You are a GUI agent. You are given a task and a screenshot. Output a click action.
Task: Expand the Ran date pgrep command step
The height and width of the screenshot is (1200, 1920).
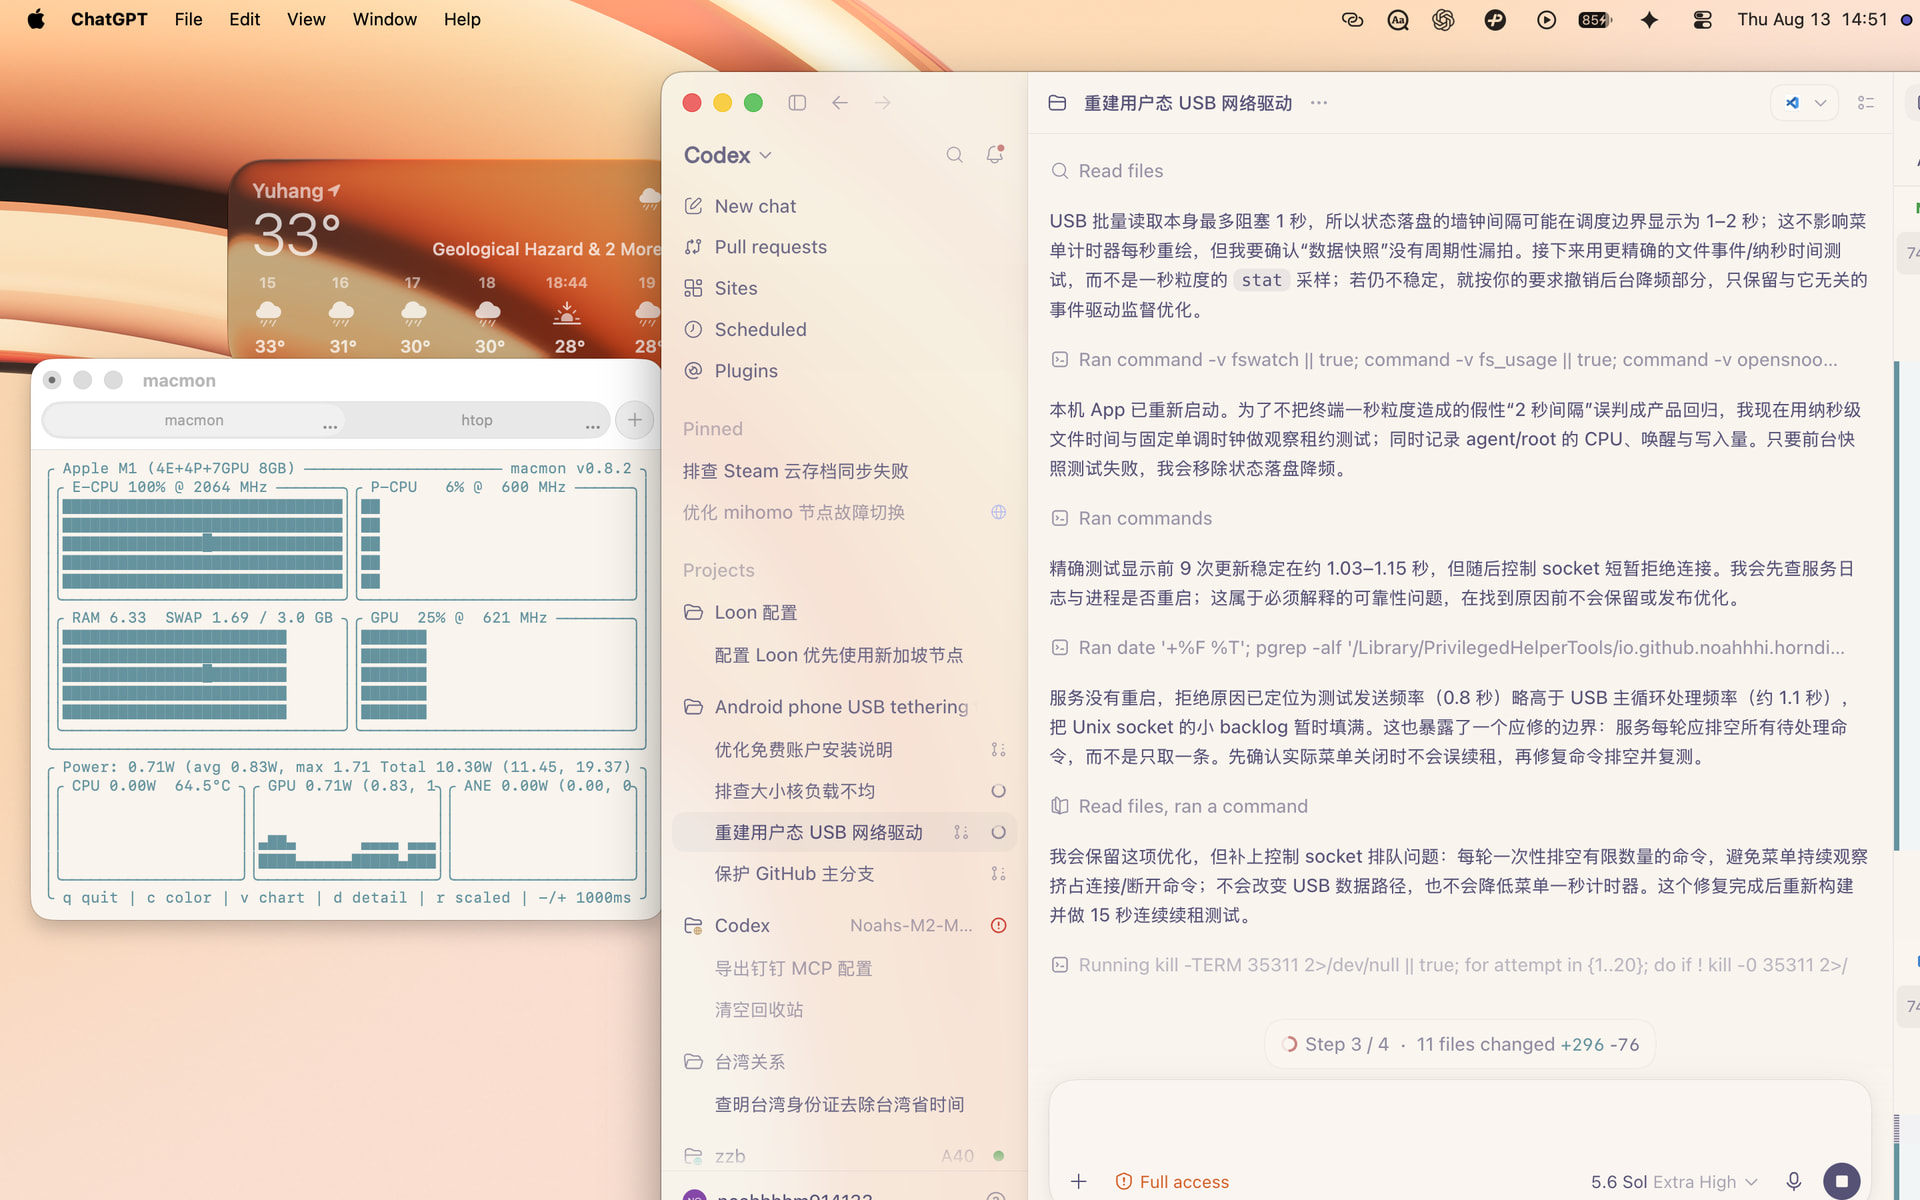1448,647
